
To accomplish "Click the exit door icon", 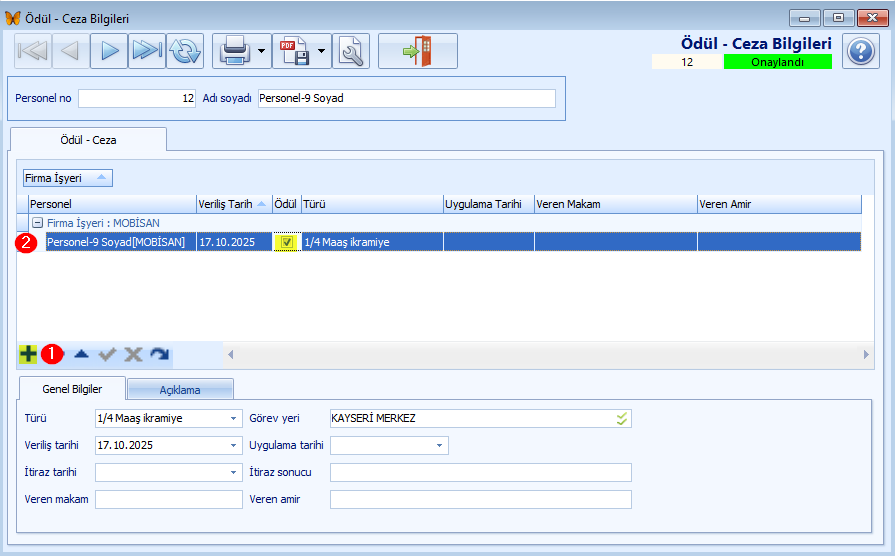I will (417, 51).
